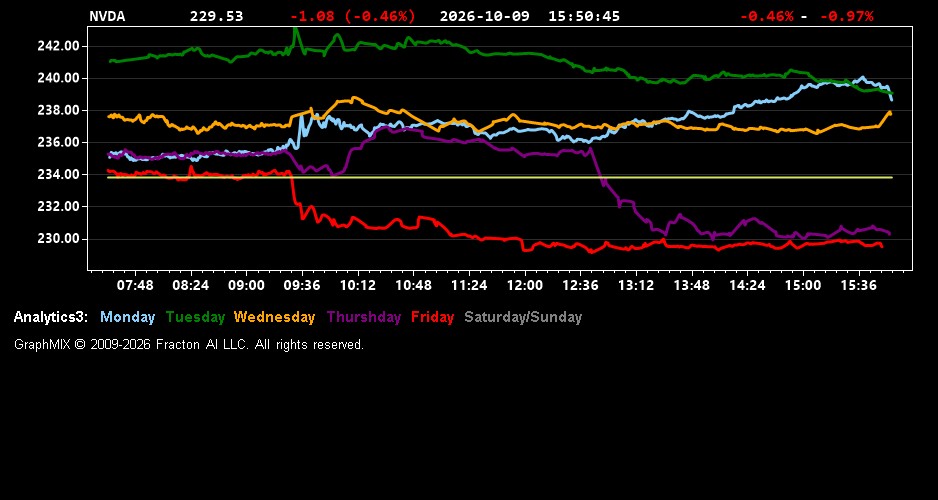938x500 pixels.
Task: Click the NVDA ticker symbol
Action: (x=107, y=17)
